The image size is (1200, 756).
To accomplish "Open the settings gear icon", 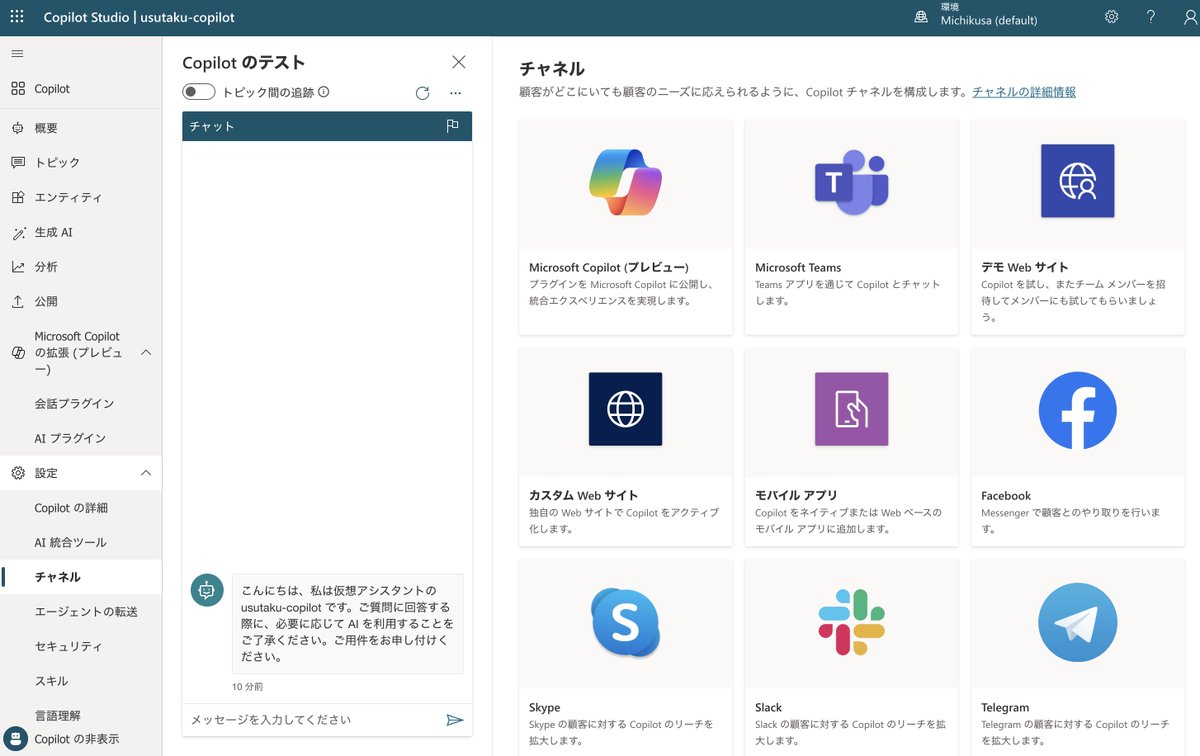I will tap(1112, 17).
